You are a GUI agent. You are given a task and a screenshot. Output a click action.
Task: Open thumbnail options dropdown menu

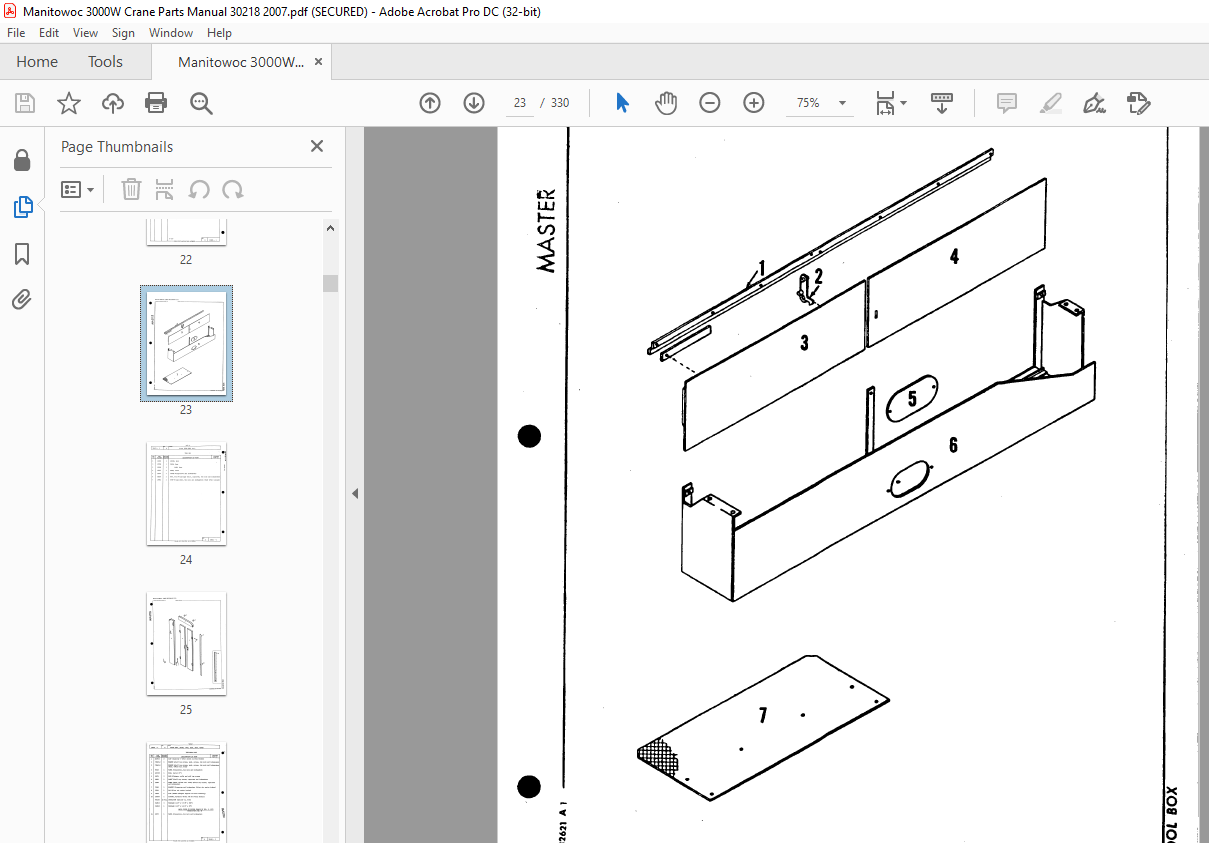78,189
